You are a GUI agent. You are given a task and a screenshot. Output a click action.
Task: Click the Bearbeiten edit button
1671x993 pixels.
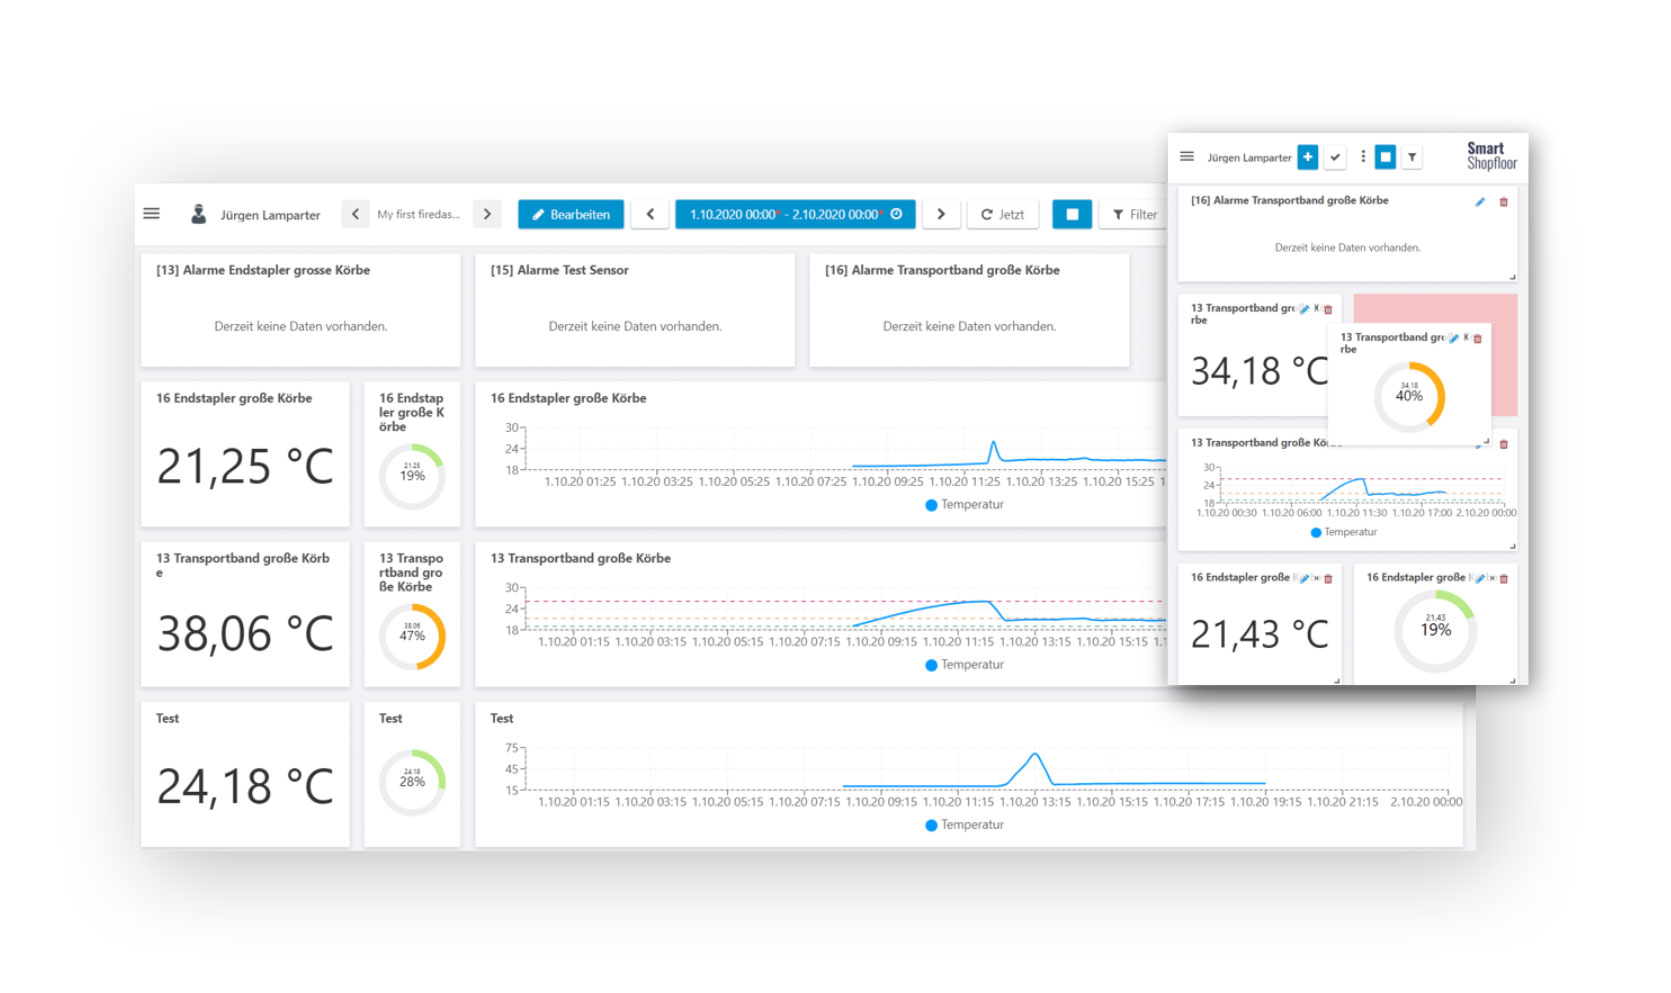coord(571,214)
